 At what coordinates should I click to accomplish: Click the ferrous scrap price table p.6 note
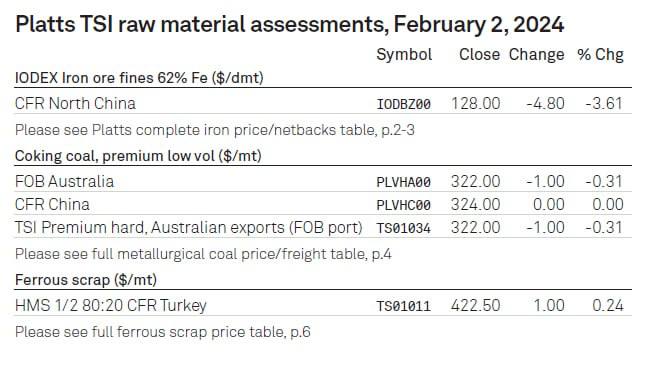[x=163, y=332]
